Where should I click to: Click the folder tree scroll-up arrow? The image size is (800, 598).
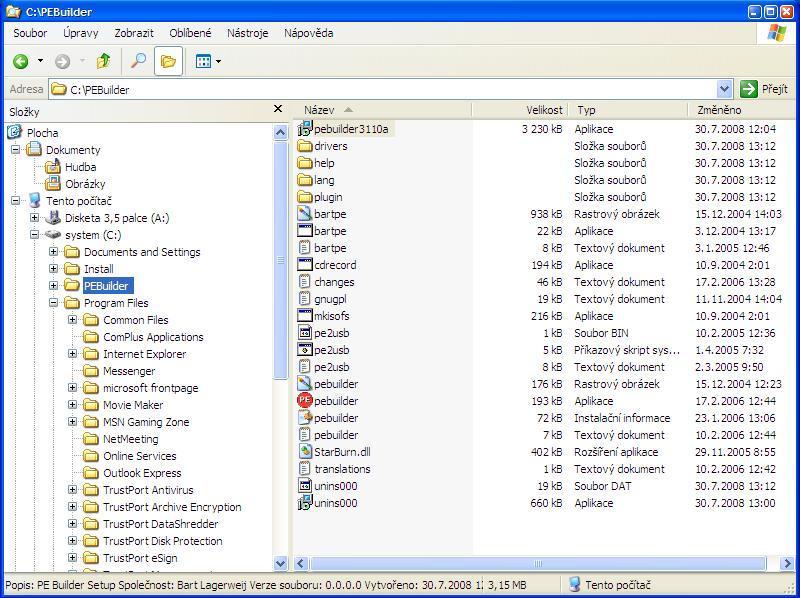click(281, 132)
